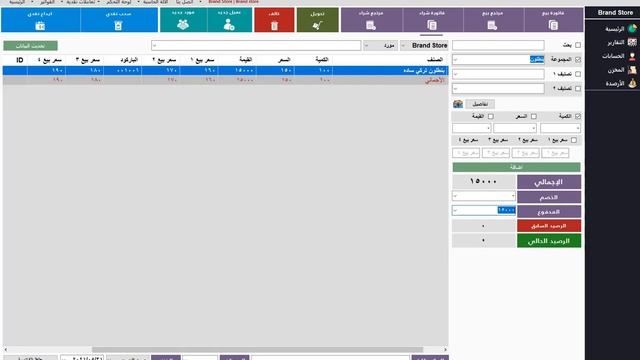Click the سعر بيع ٤ input box
The image size is (640, 360).
(466, 153)
